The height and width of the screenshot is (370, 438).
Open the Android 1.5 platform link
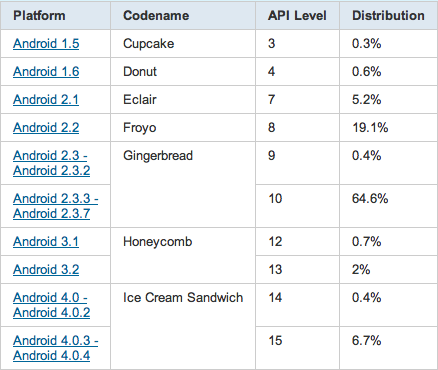coord(46,44)
